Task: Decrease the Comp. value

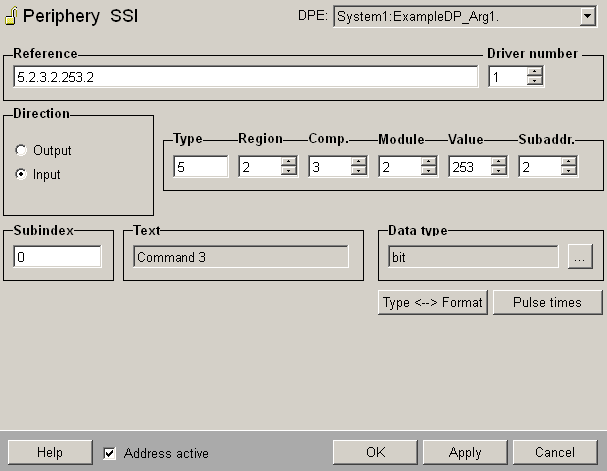Action: coord(359,172)
